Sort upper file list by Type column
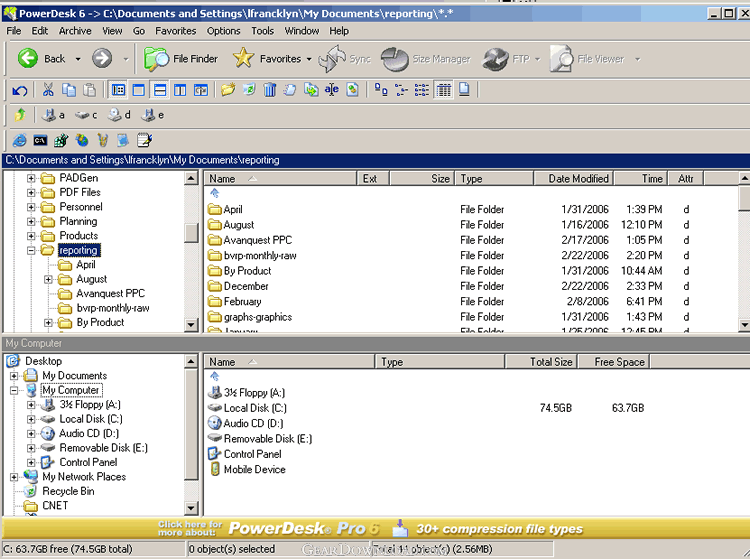The width and height of the screenshot is (750, 559). 494,178
